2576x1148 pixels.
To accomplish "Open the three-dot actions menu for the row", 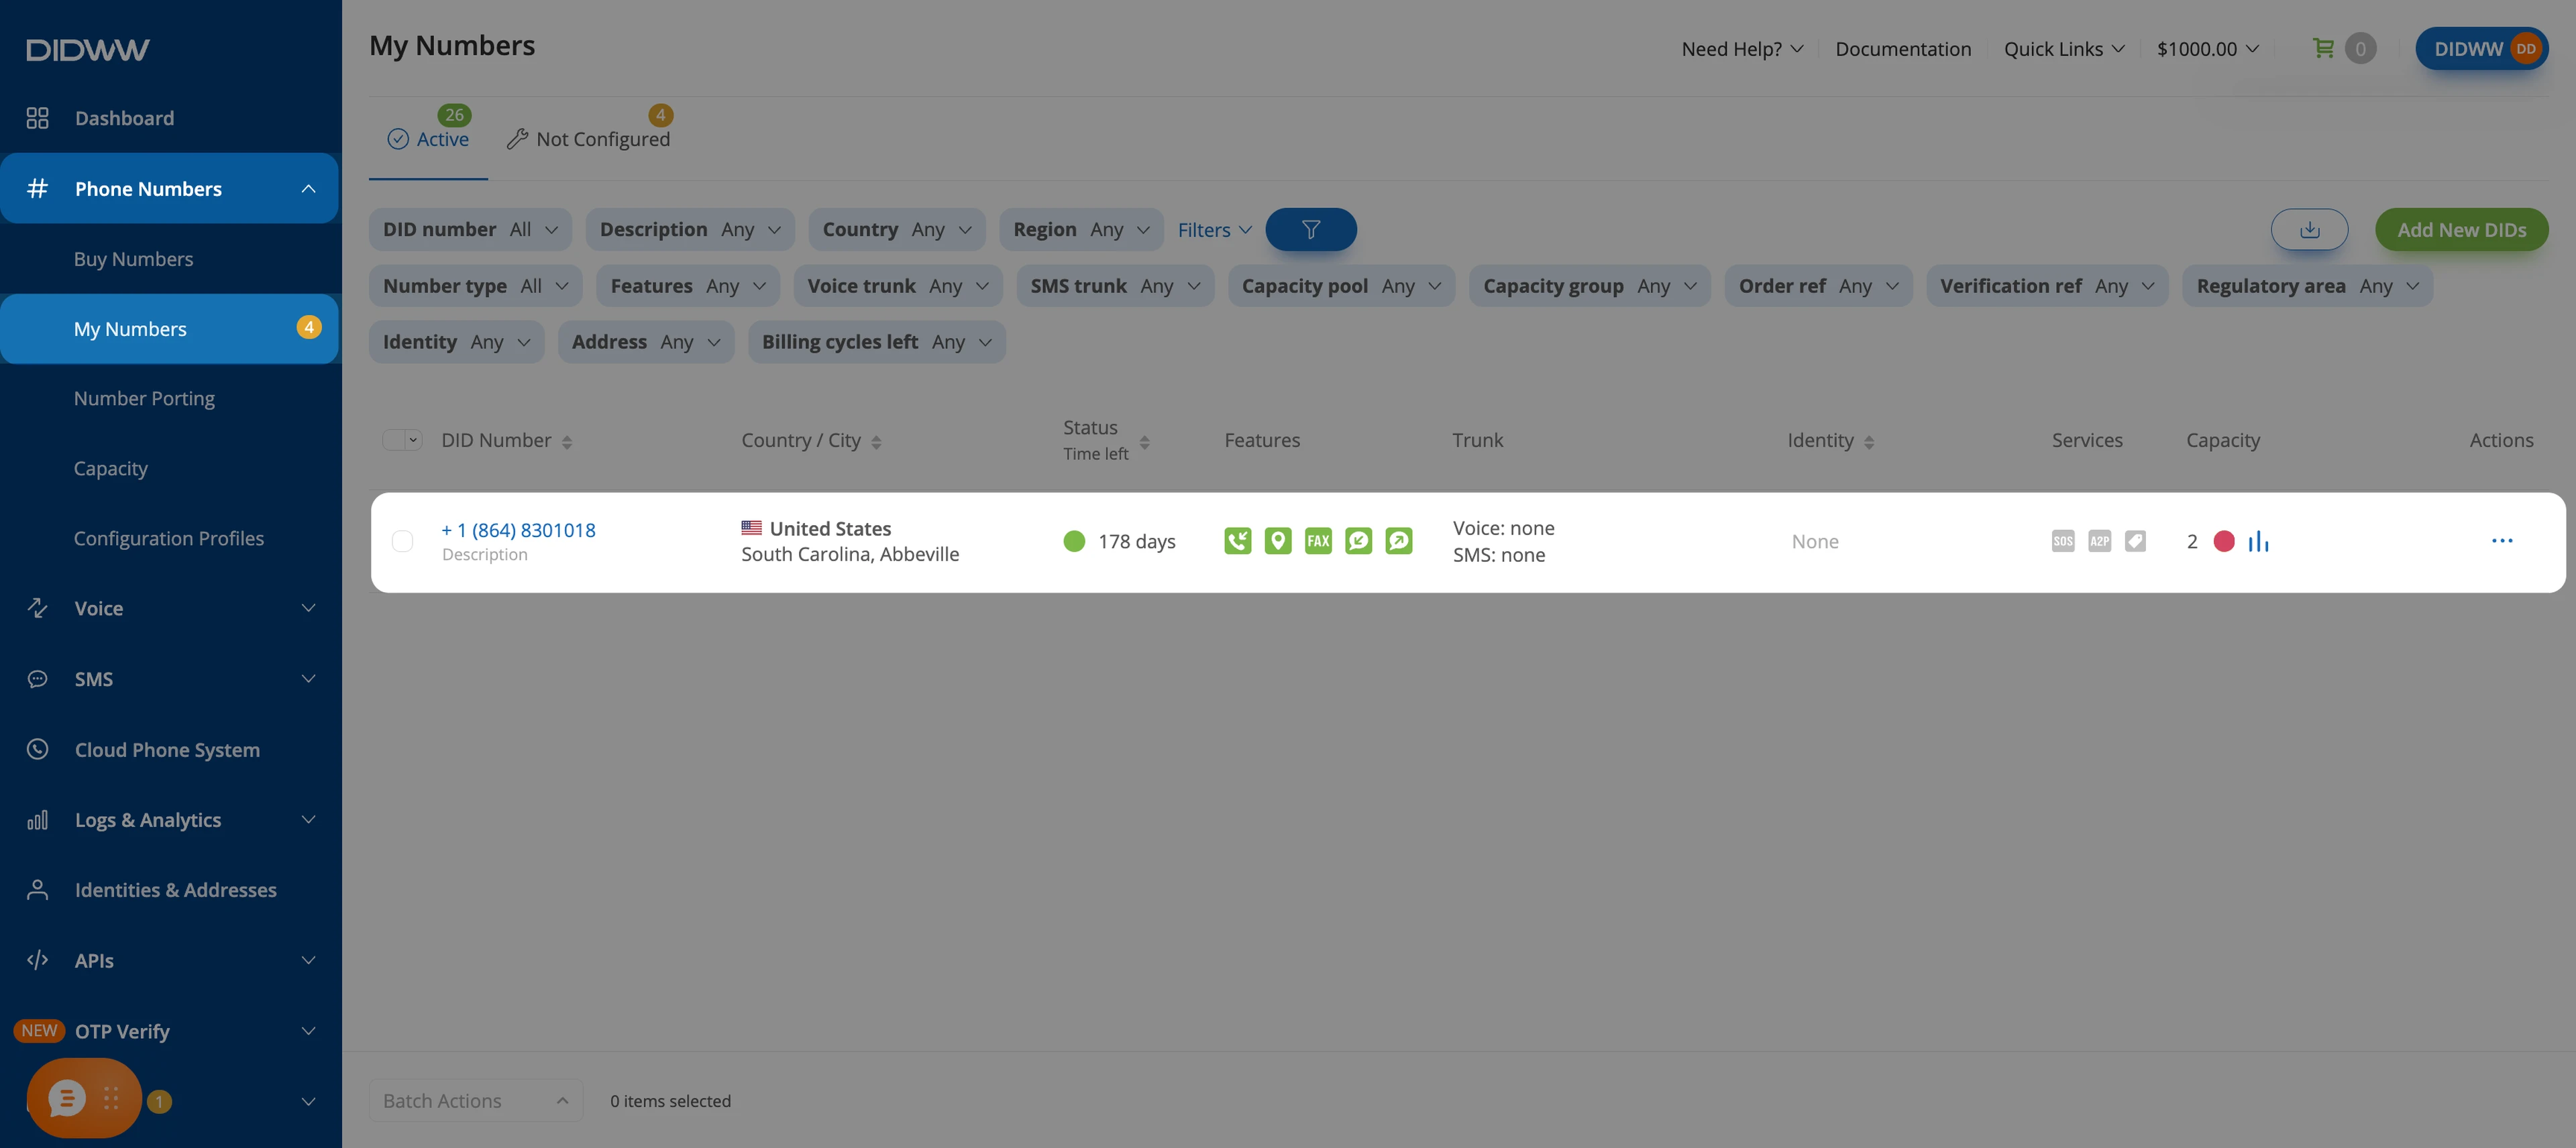I will 2502,541.
